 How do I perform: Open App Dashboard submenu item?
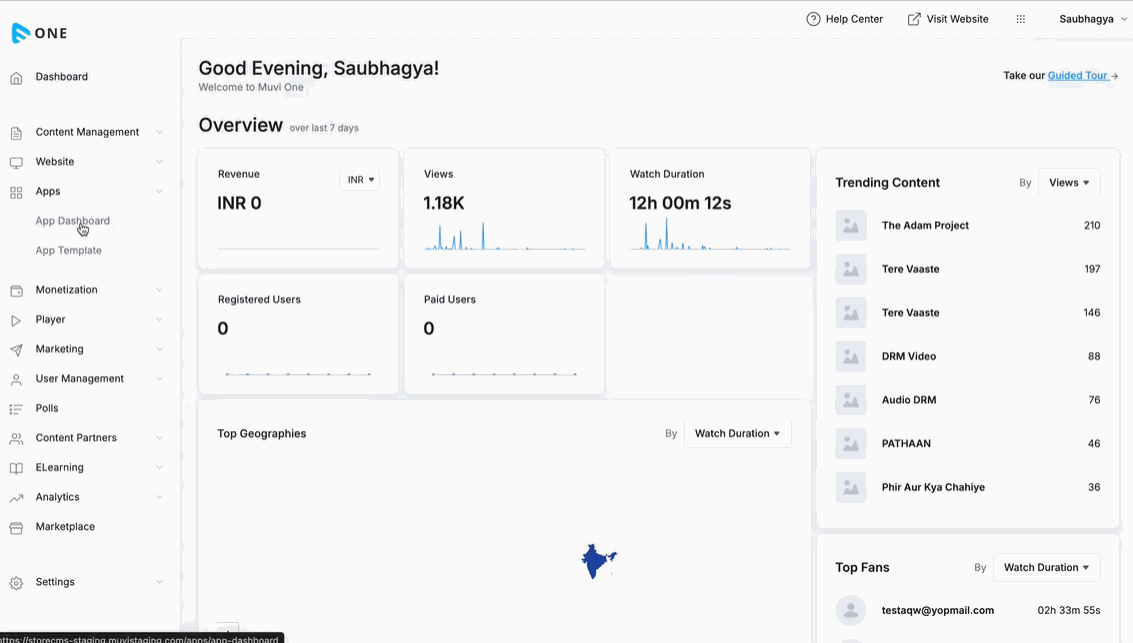pos(72,221)
